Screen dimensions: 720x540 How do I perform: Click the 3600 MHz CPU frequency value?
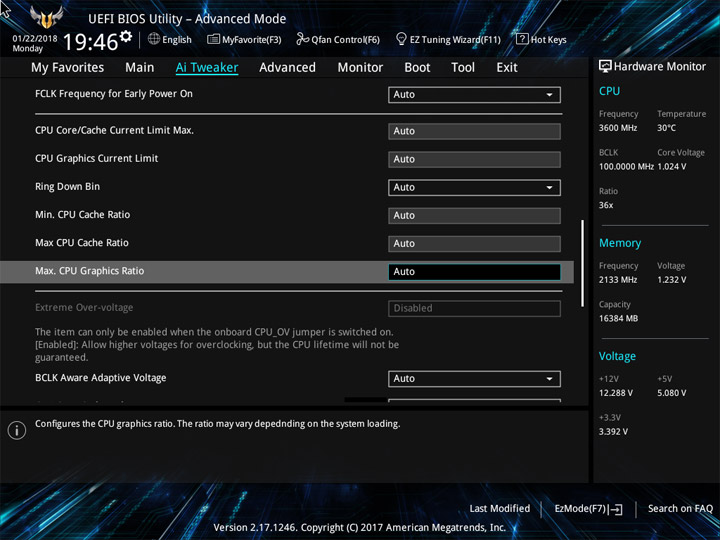[x=618, y=128]
